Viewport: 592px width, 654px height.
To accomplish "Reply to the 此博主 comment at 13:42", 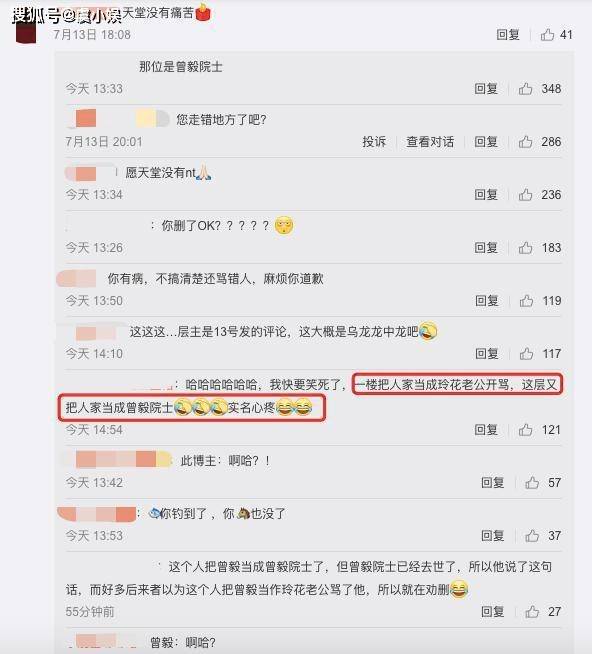I will (493, 483).
